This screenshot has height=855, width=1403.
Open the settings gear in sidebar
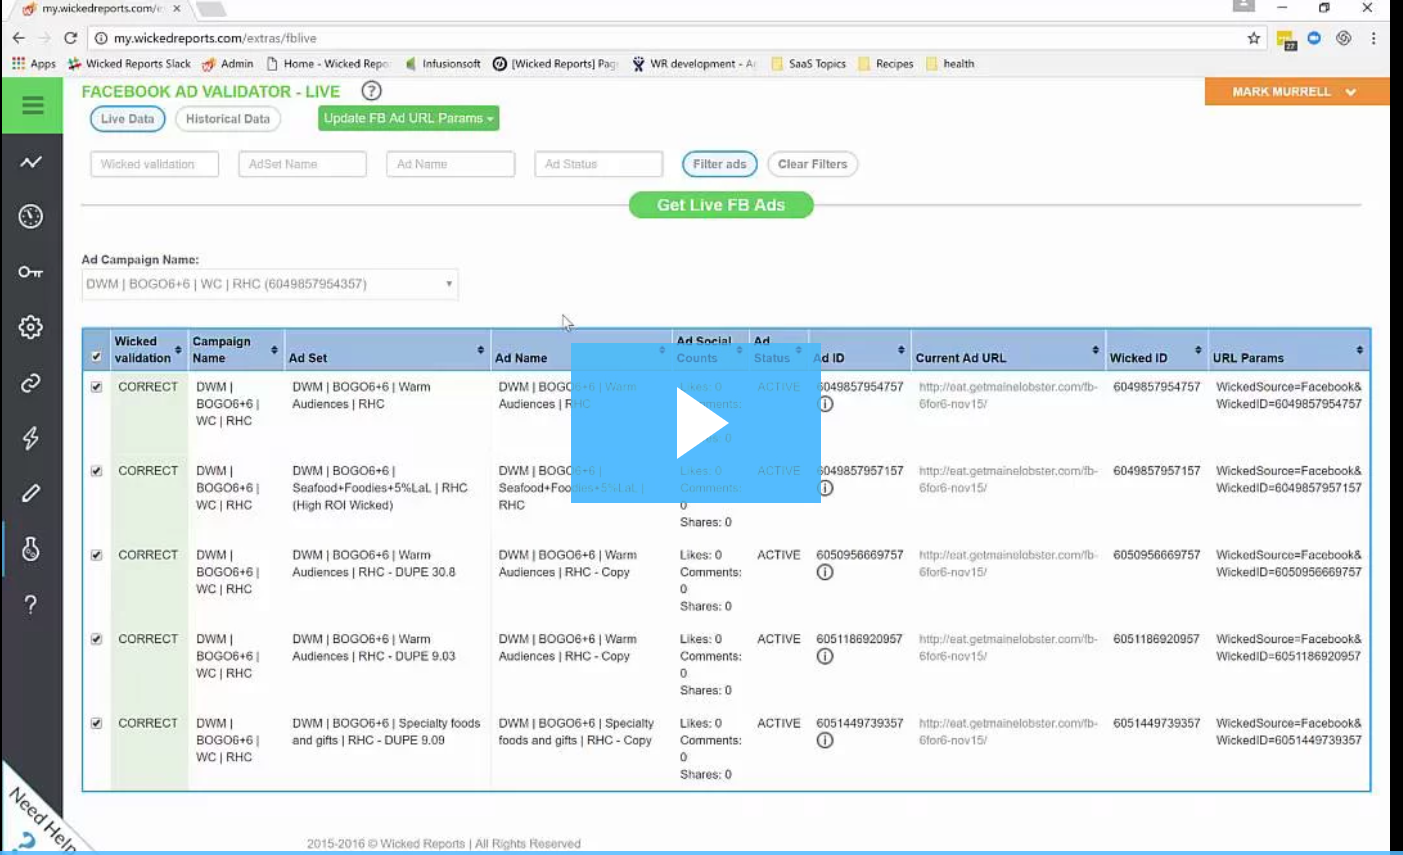coord(31,327)
